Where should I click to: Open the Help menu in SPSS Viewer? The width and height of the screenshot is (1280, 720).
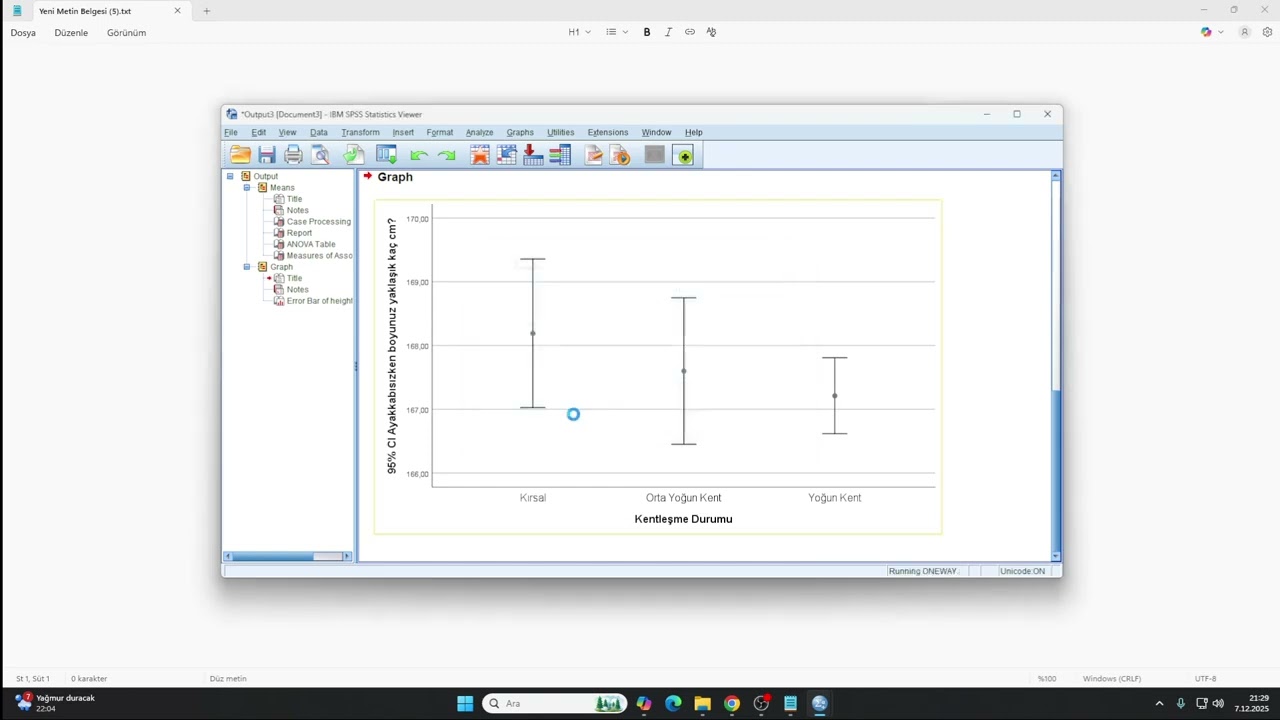point(694,132)
